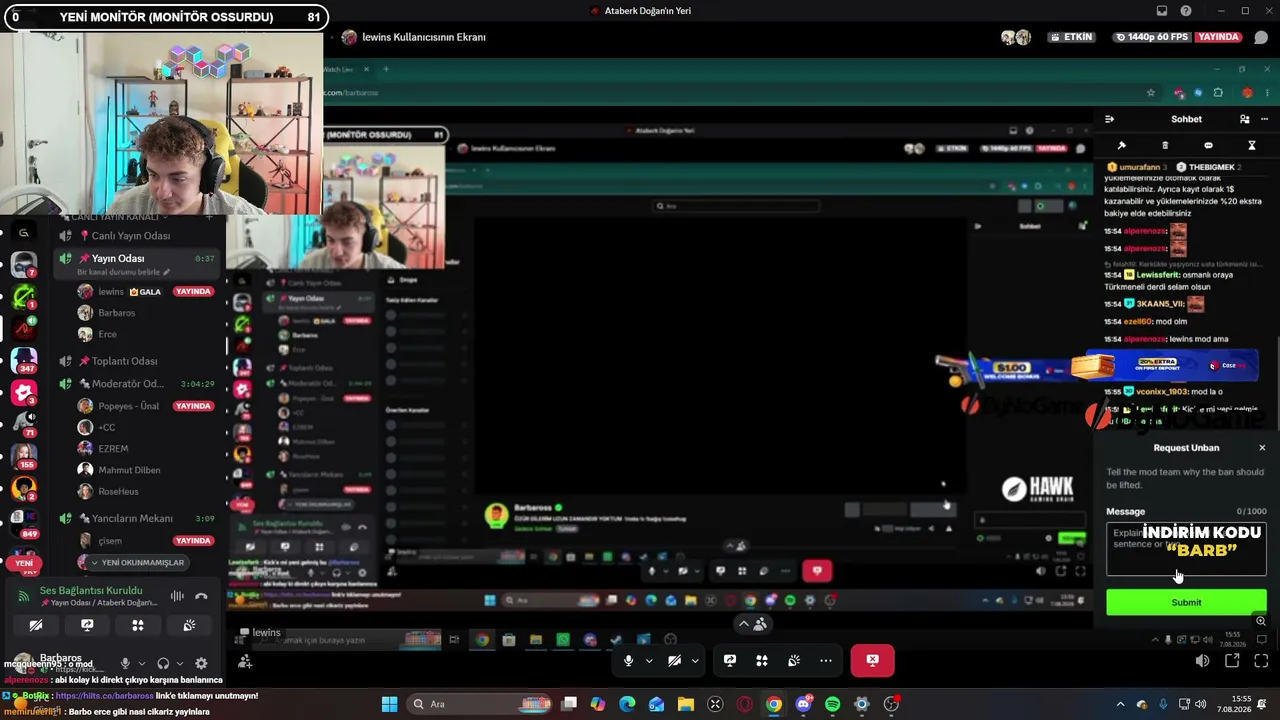Click the hourglass icon in chat toolbar

coord(1252,146)
